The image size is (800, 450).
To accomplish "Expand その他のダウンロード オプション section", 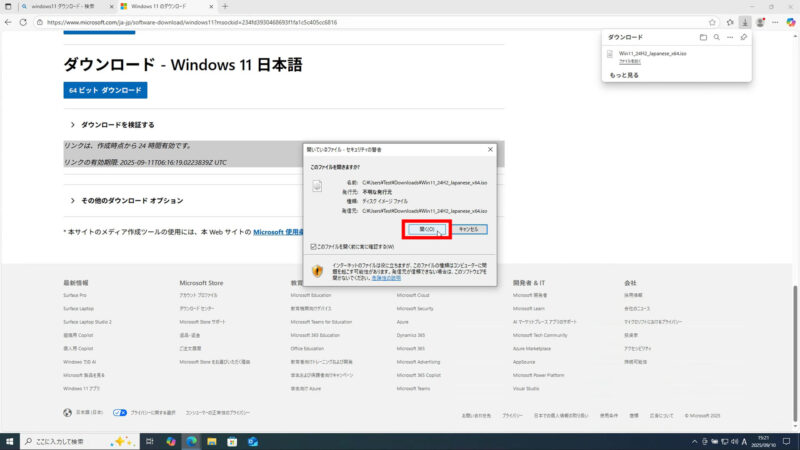I will point(73,200).
